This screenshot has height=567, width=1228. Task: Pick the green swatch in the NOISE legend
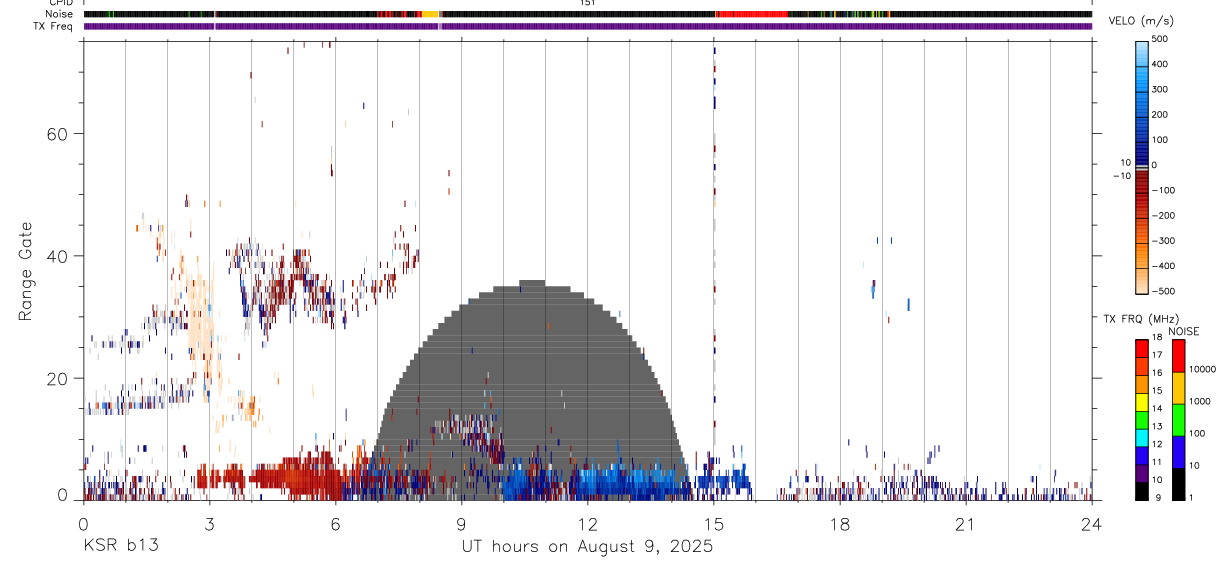pos(1179,419)
